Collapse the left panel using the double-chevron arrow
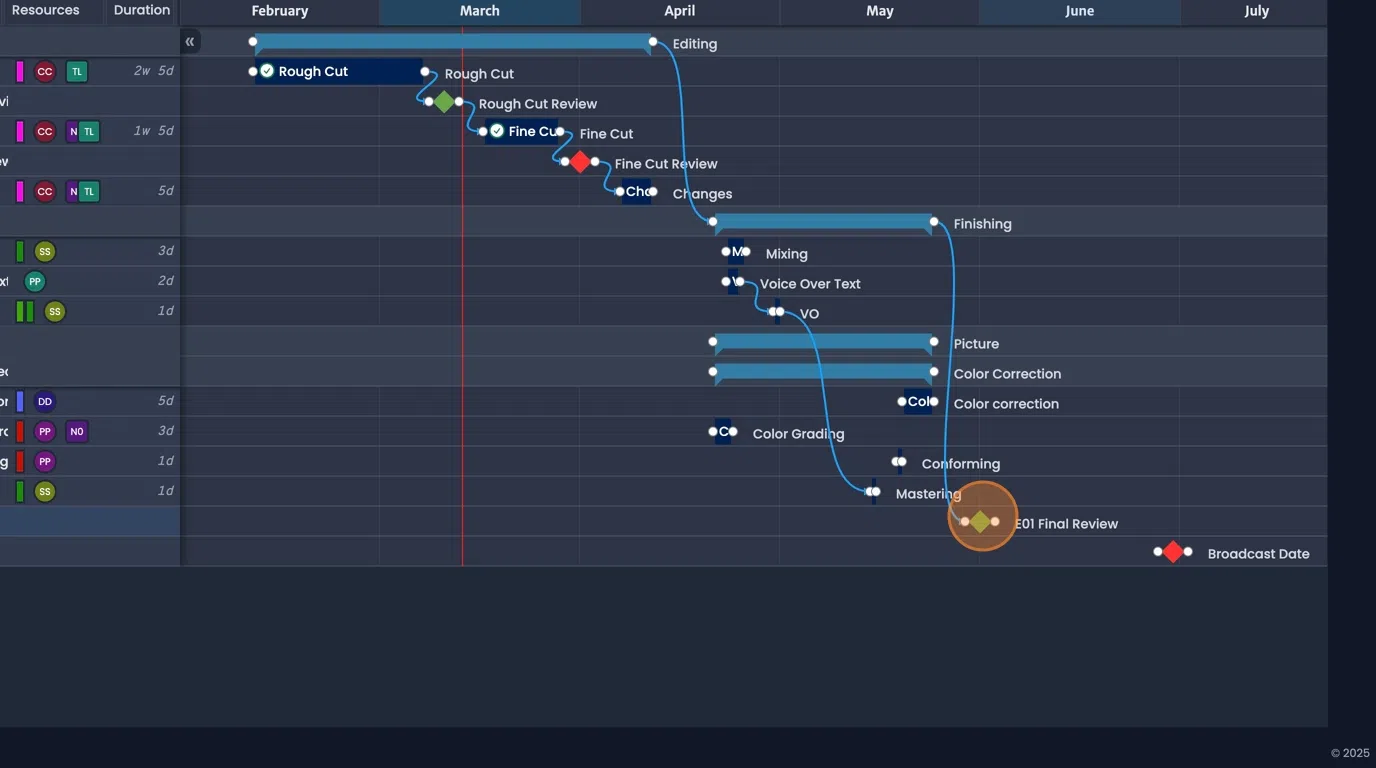1376x768 pixels. coord(190,42)
